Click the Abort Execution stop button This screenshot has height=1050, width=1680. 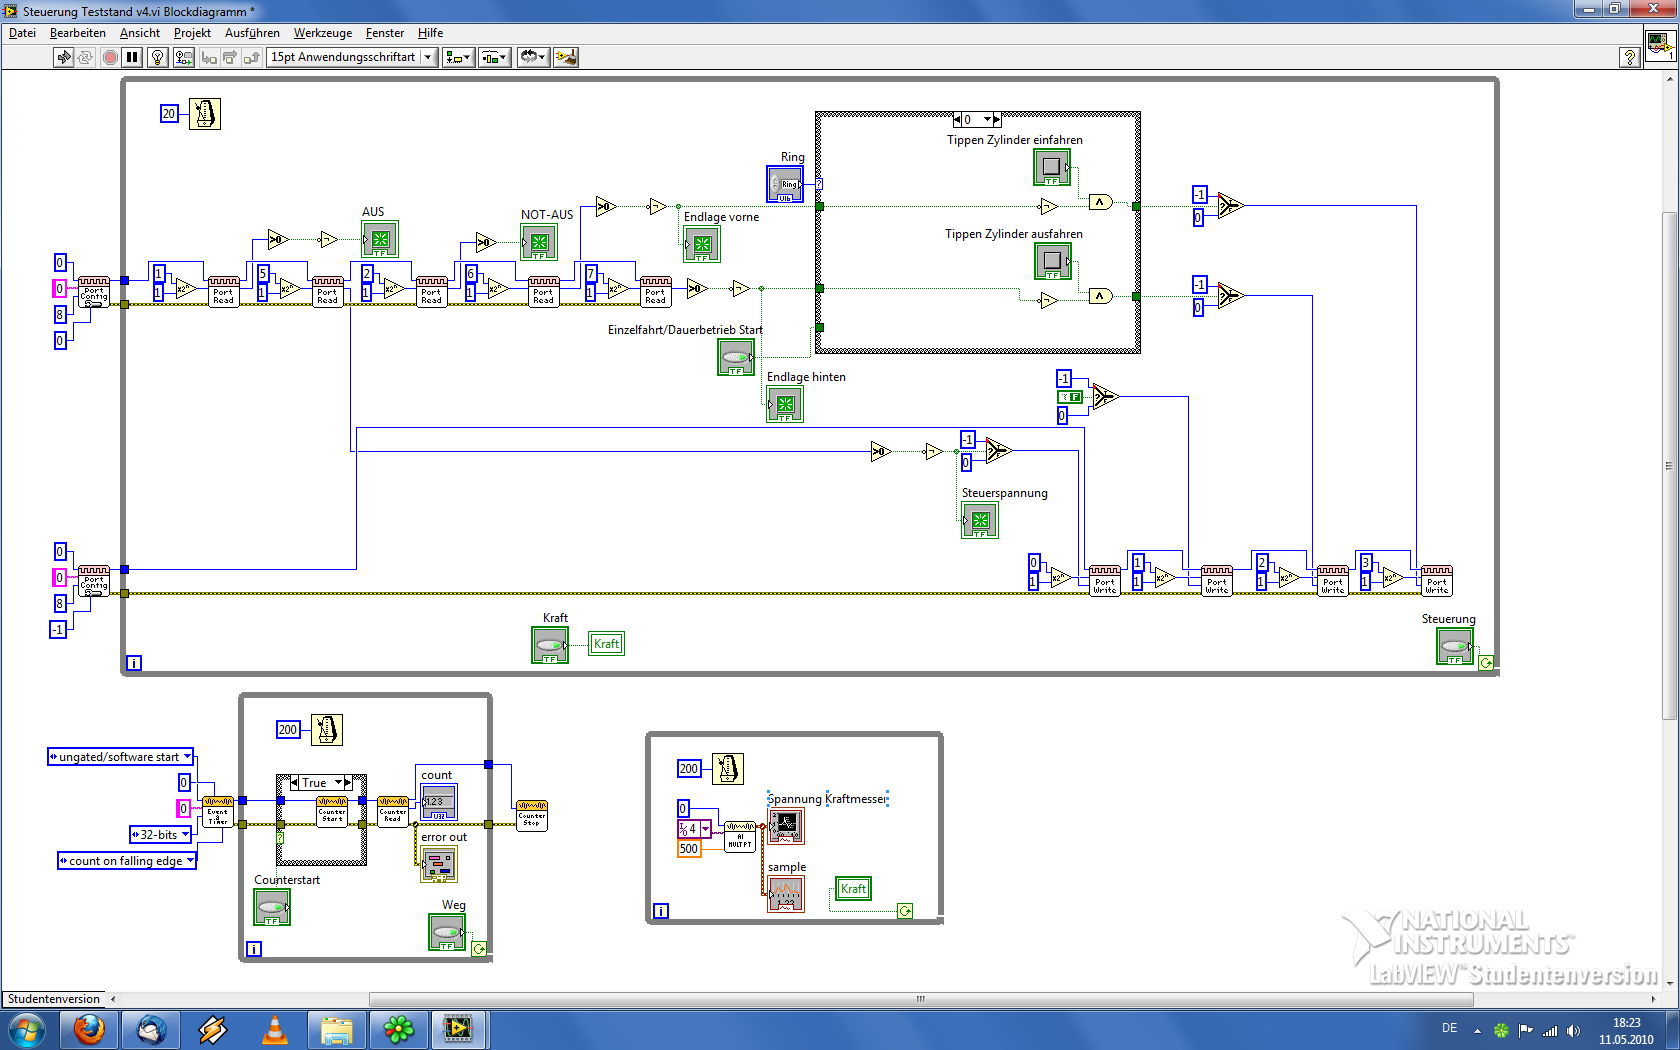[110, 57]
